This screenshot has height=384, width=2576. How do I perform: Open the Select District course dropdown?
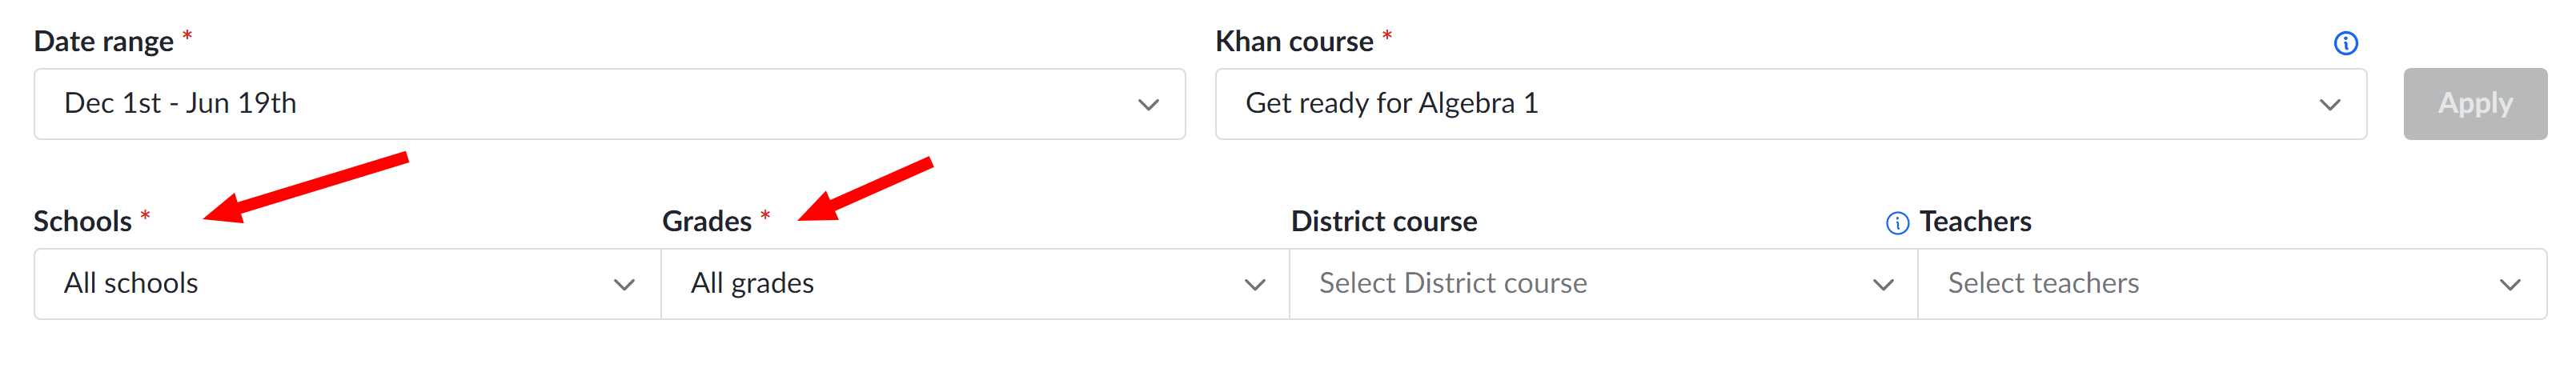tap(1604, 284)
